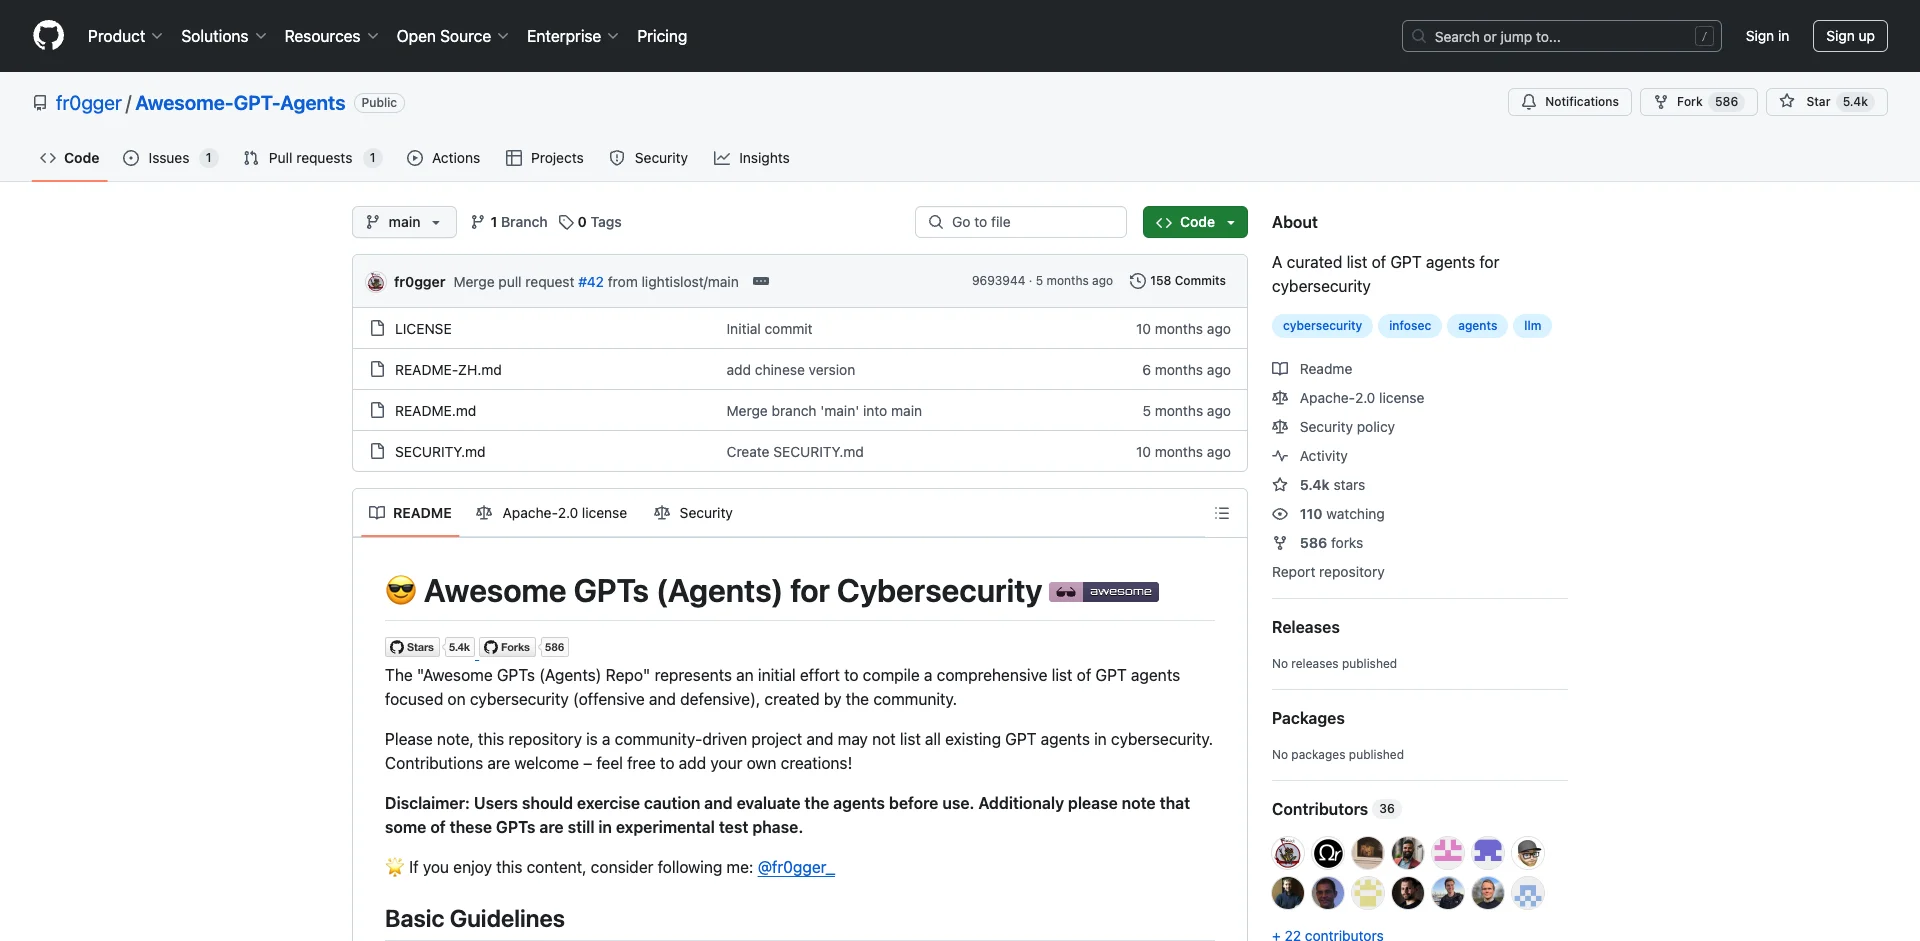Open Readme link in About sidebar
1920x941 pixels.
point(1312,369)
